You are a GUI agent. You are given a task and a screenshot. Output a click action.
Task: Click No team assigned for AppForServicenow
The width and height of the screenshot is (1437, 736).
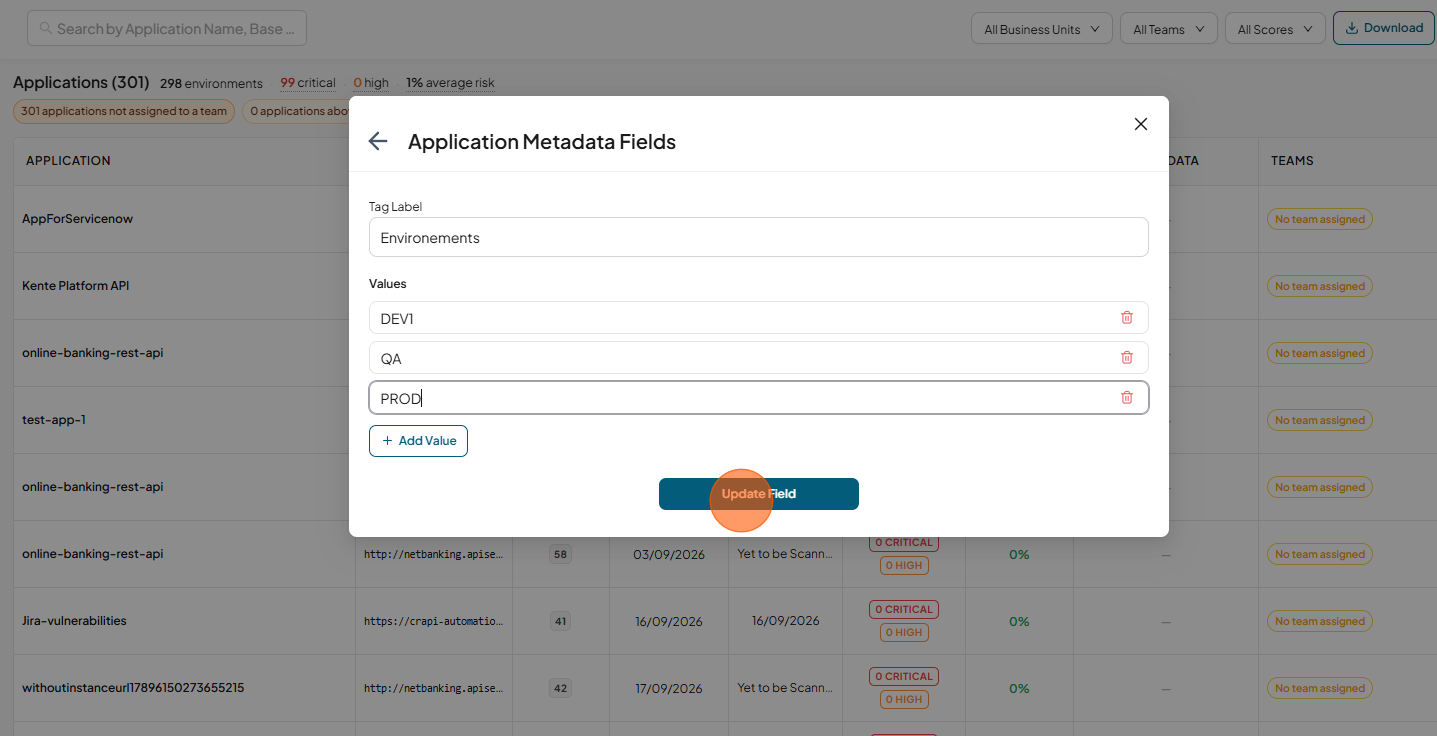point(1320,219)
